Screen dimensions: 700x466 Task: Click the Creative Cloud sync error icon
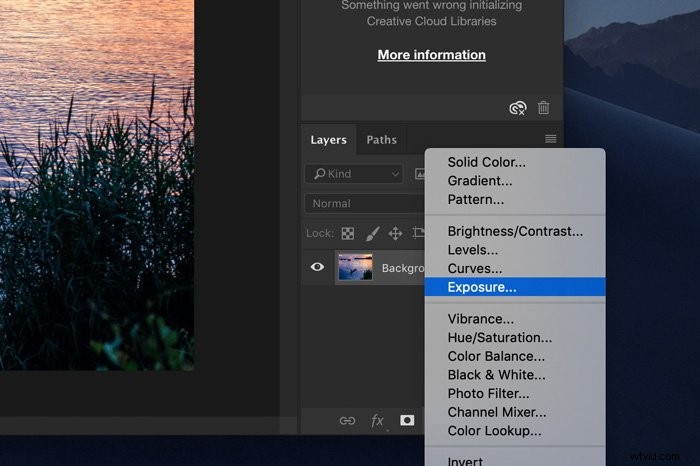tap(518, 108)
